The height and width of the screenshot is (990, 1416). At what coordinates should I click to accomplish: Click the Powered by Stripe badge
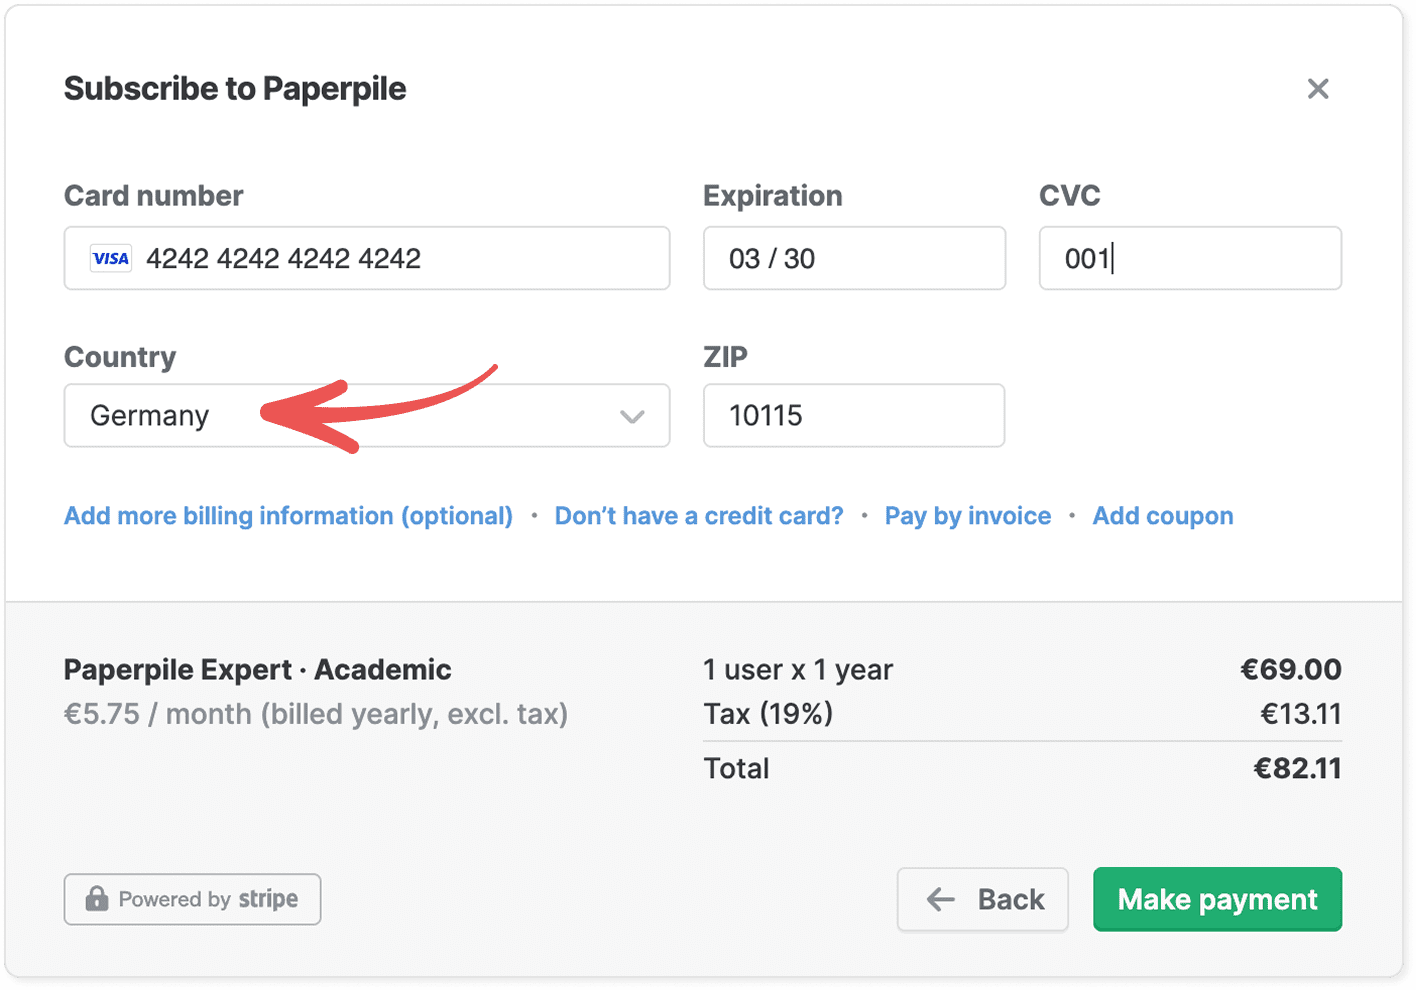pyautogui.click(x=193, y=899)
